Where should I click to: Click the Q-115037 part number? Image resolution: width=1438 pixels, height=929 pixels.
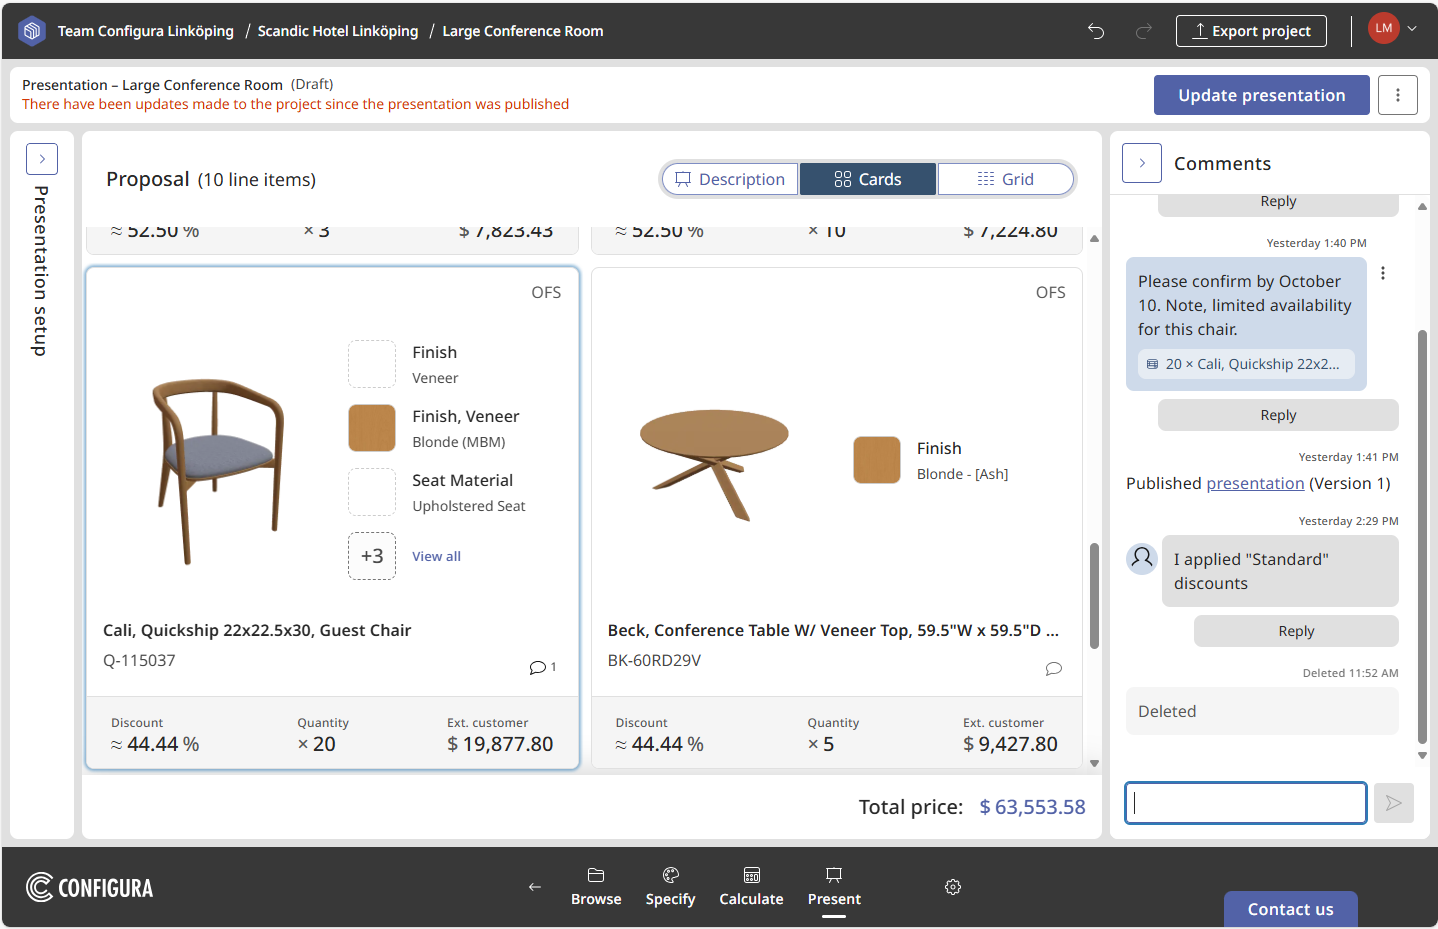point(139,660)
